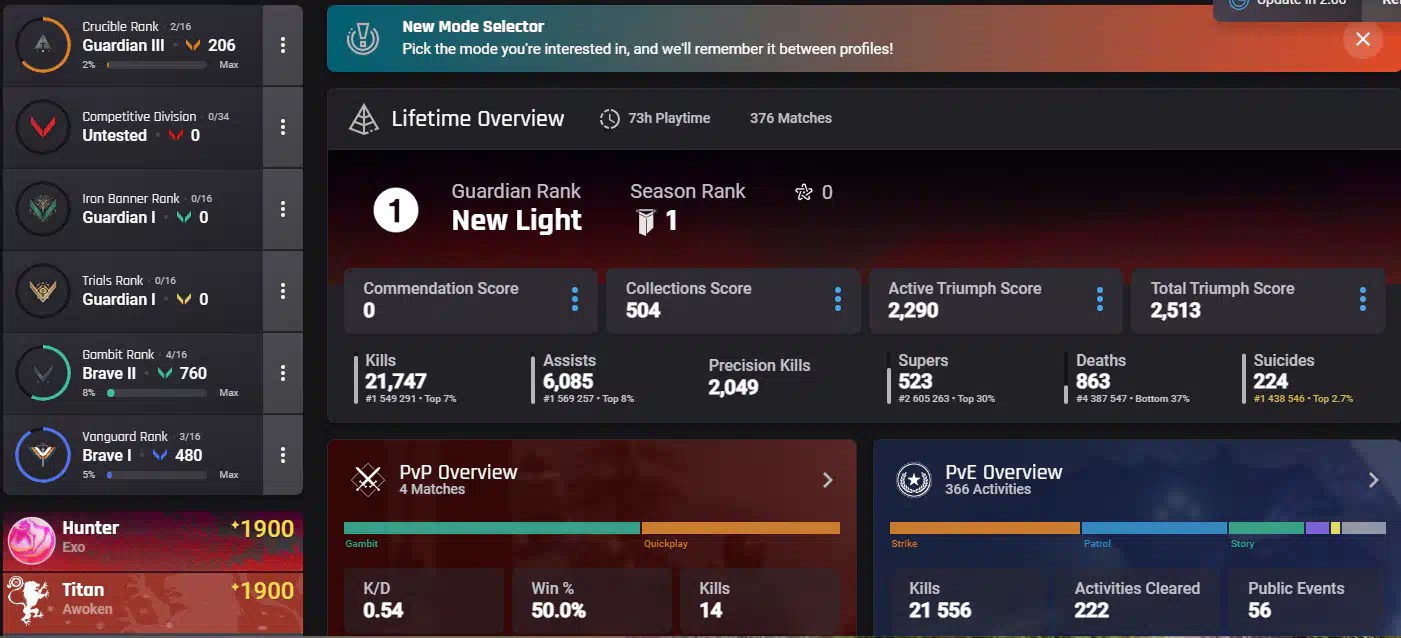Image resolution: width=1401 pixels, height=638 pixels.
Task: Click the PvE Overview star emblem icon
Action: 914,480
